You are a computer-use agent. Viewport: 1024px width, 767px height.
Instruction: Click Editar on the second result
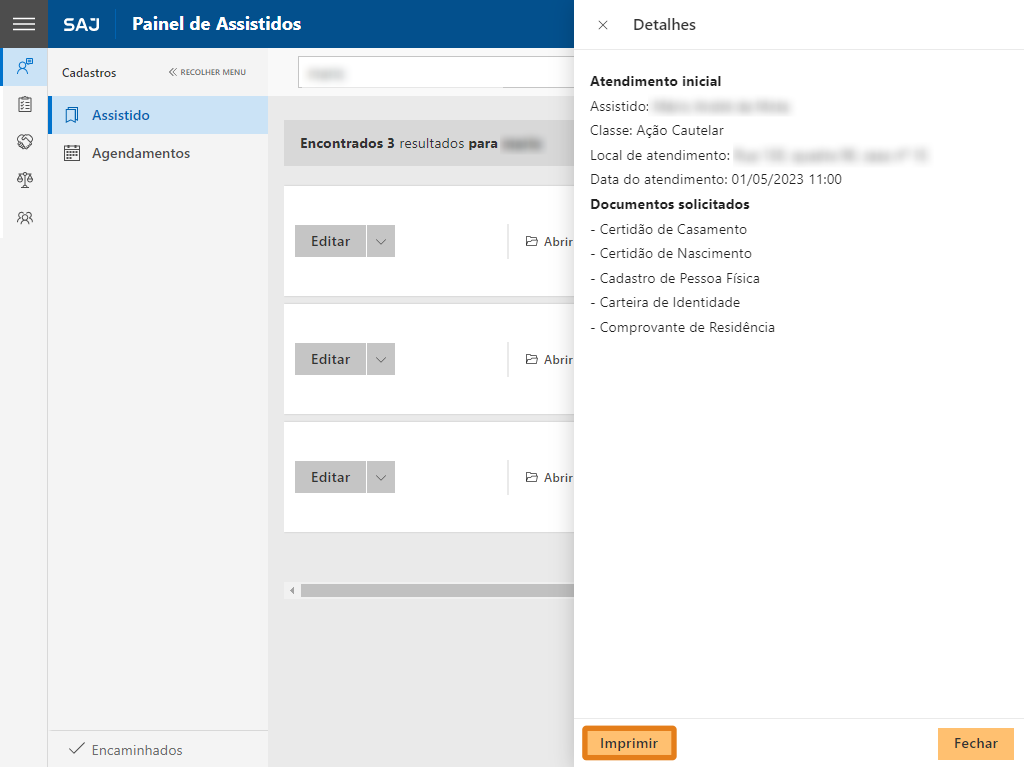[330, 359]
